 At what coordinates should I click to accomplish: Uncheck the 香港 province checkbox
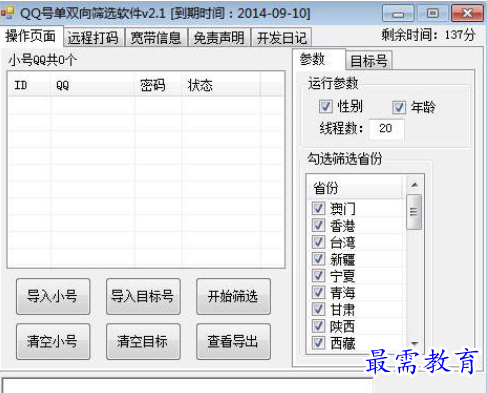[x=318, y=225]
